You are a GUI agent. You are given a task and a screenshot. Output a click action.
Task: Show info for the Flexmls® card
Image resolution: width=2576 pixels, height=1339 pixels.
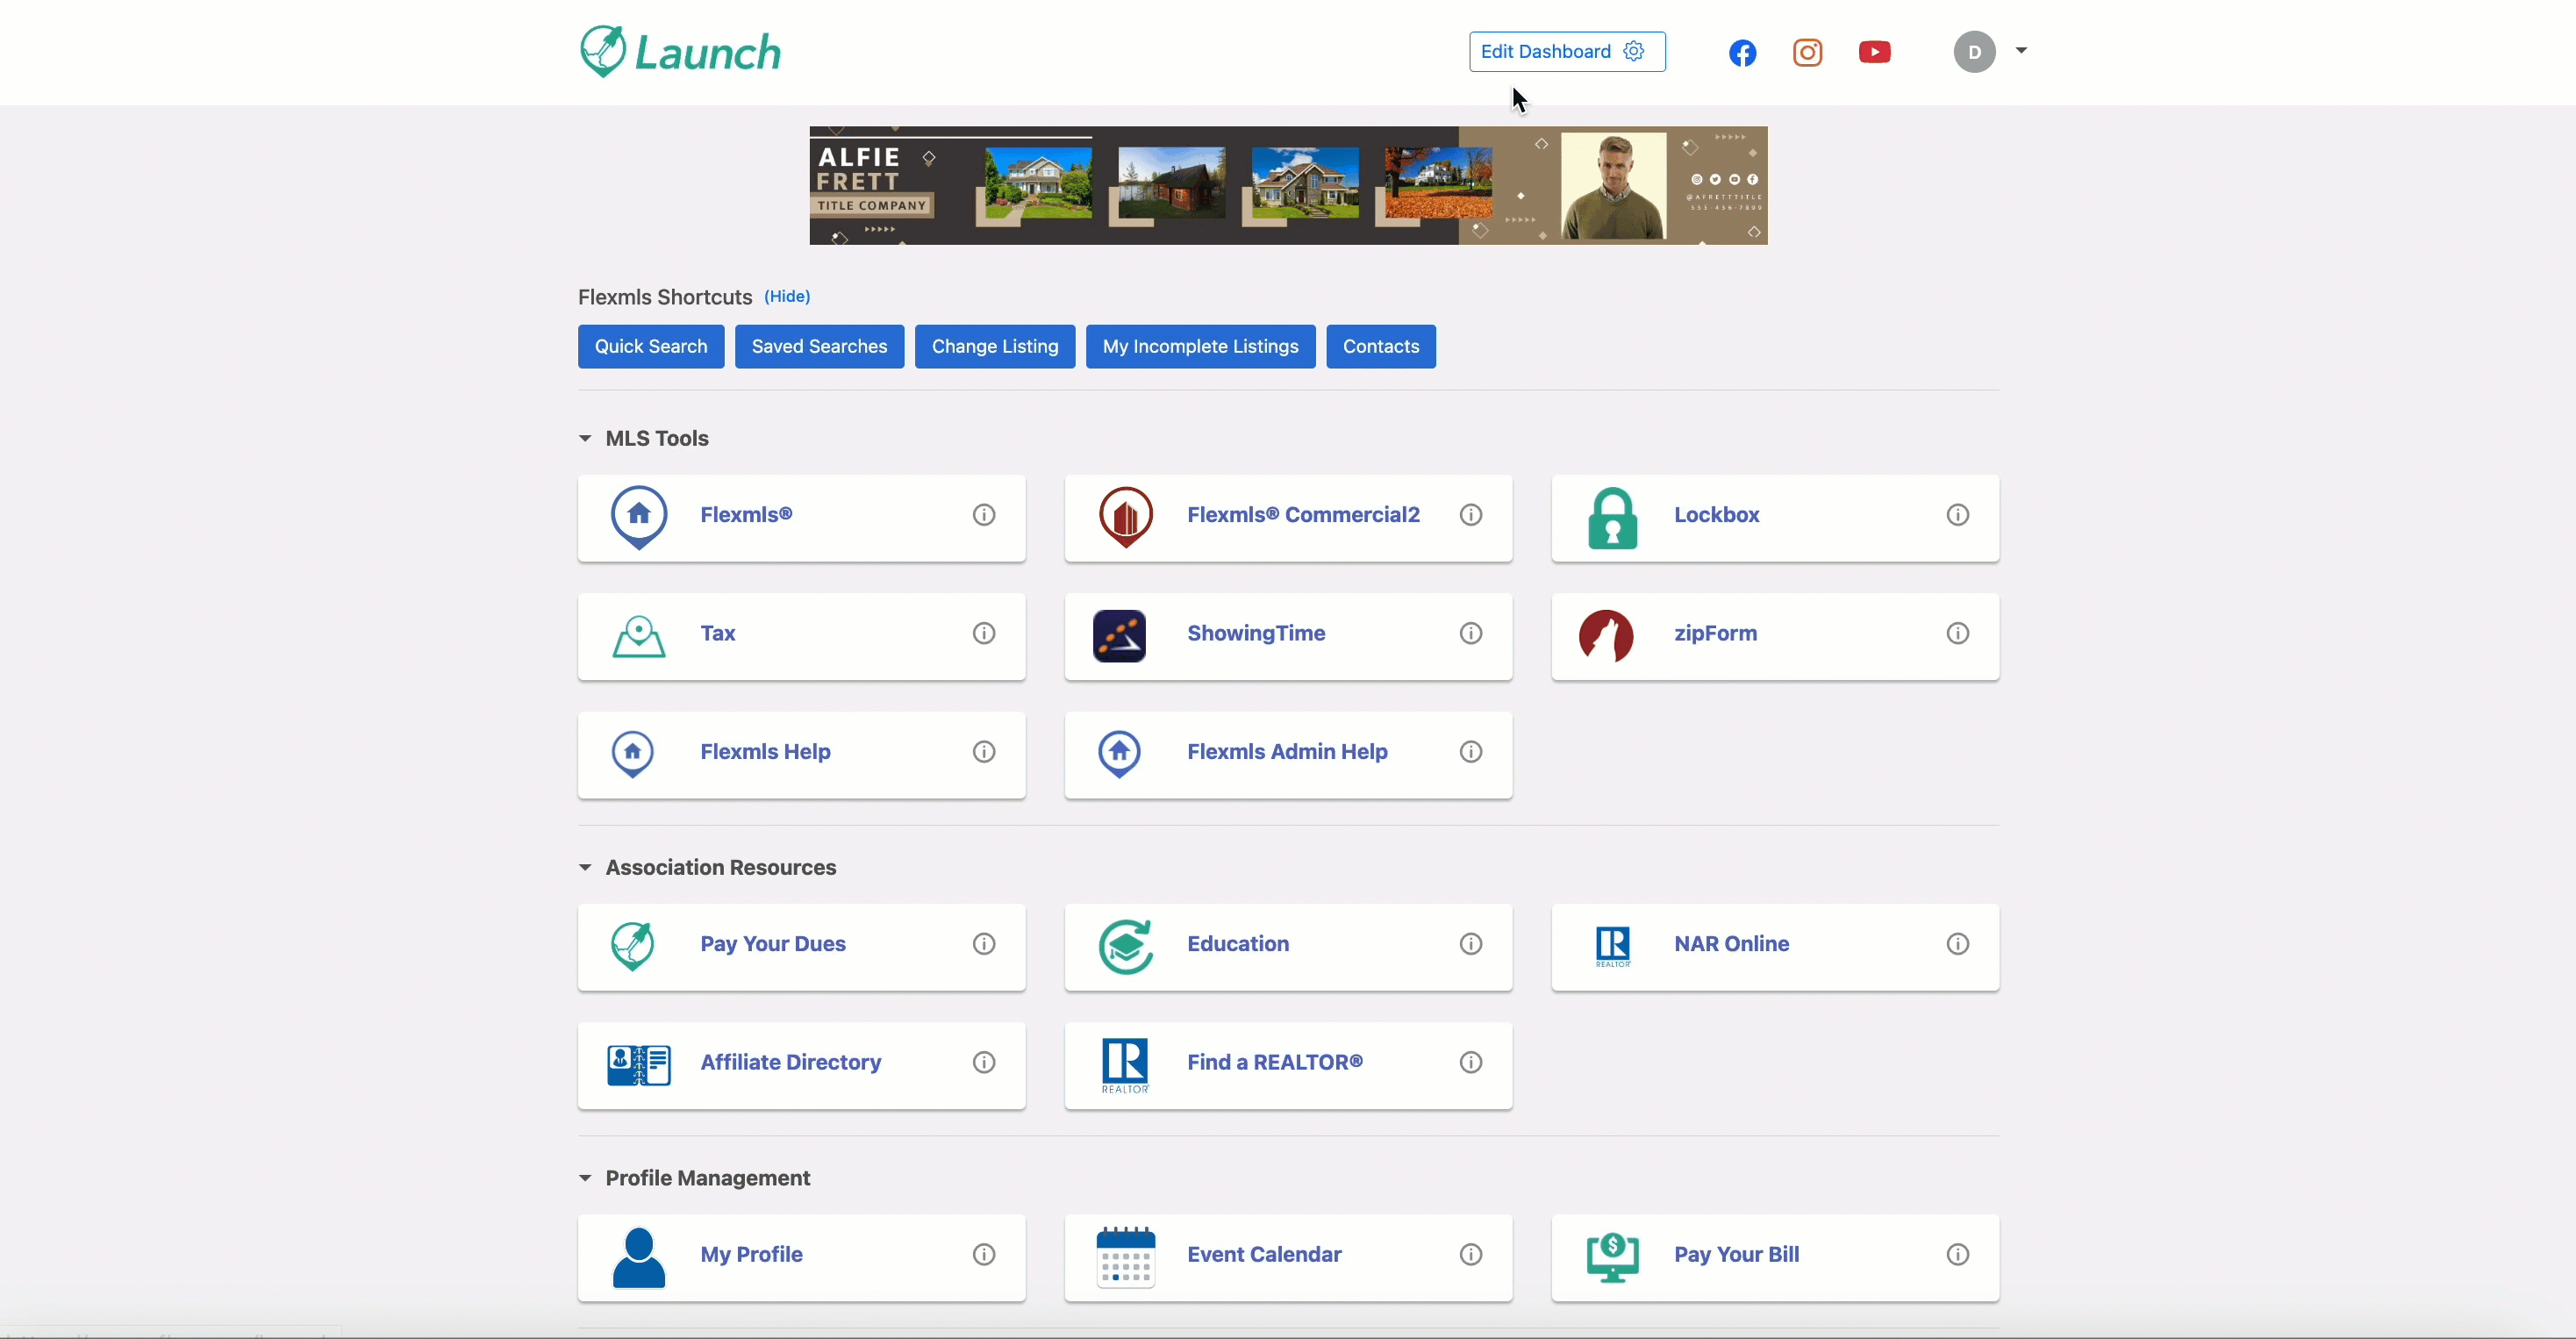pyautogui.click(x=984, y=515)
